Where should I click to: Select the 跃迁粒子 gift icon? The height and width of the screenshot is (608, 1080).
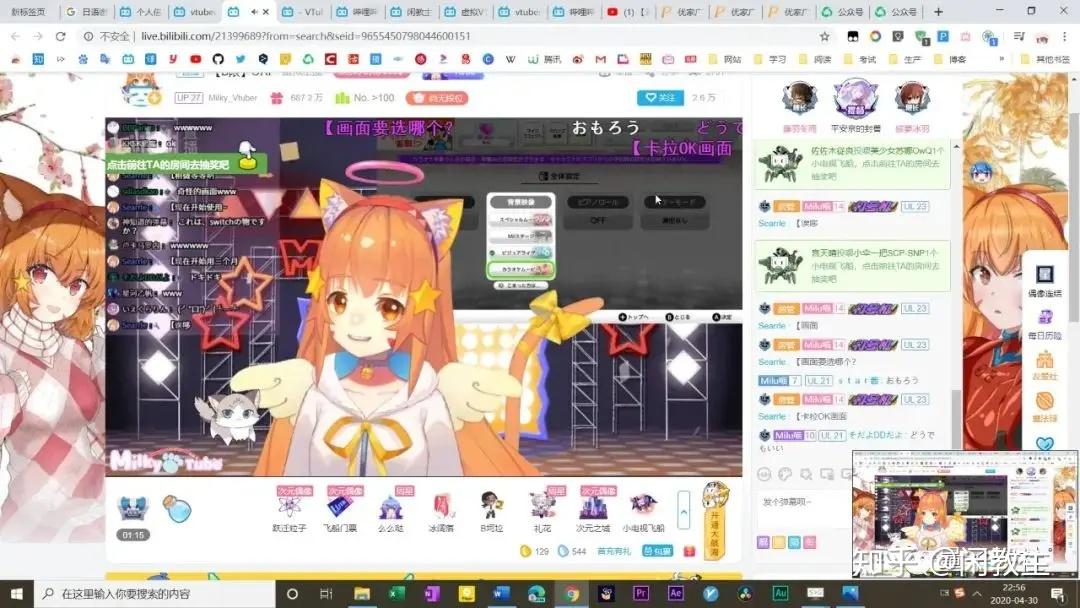289,507
